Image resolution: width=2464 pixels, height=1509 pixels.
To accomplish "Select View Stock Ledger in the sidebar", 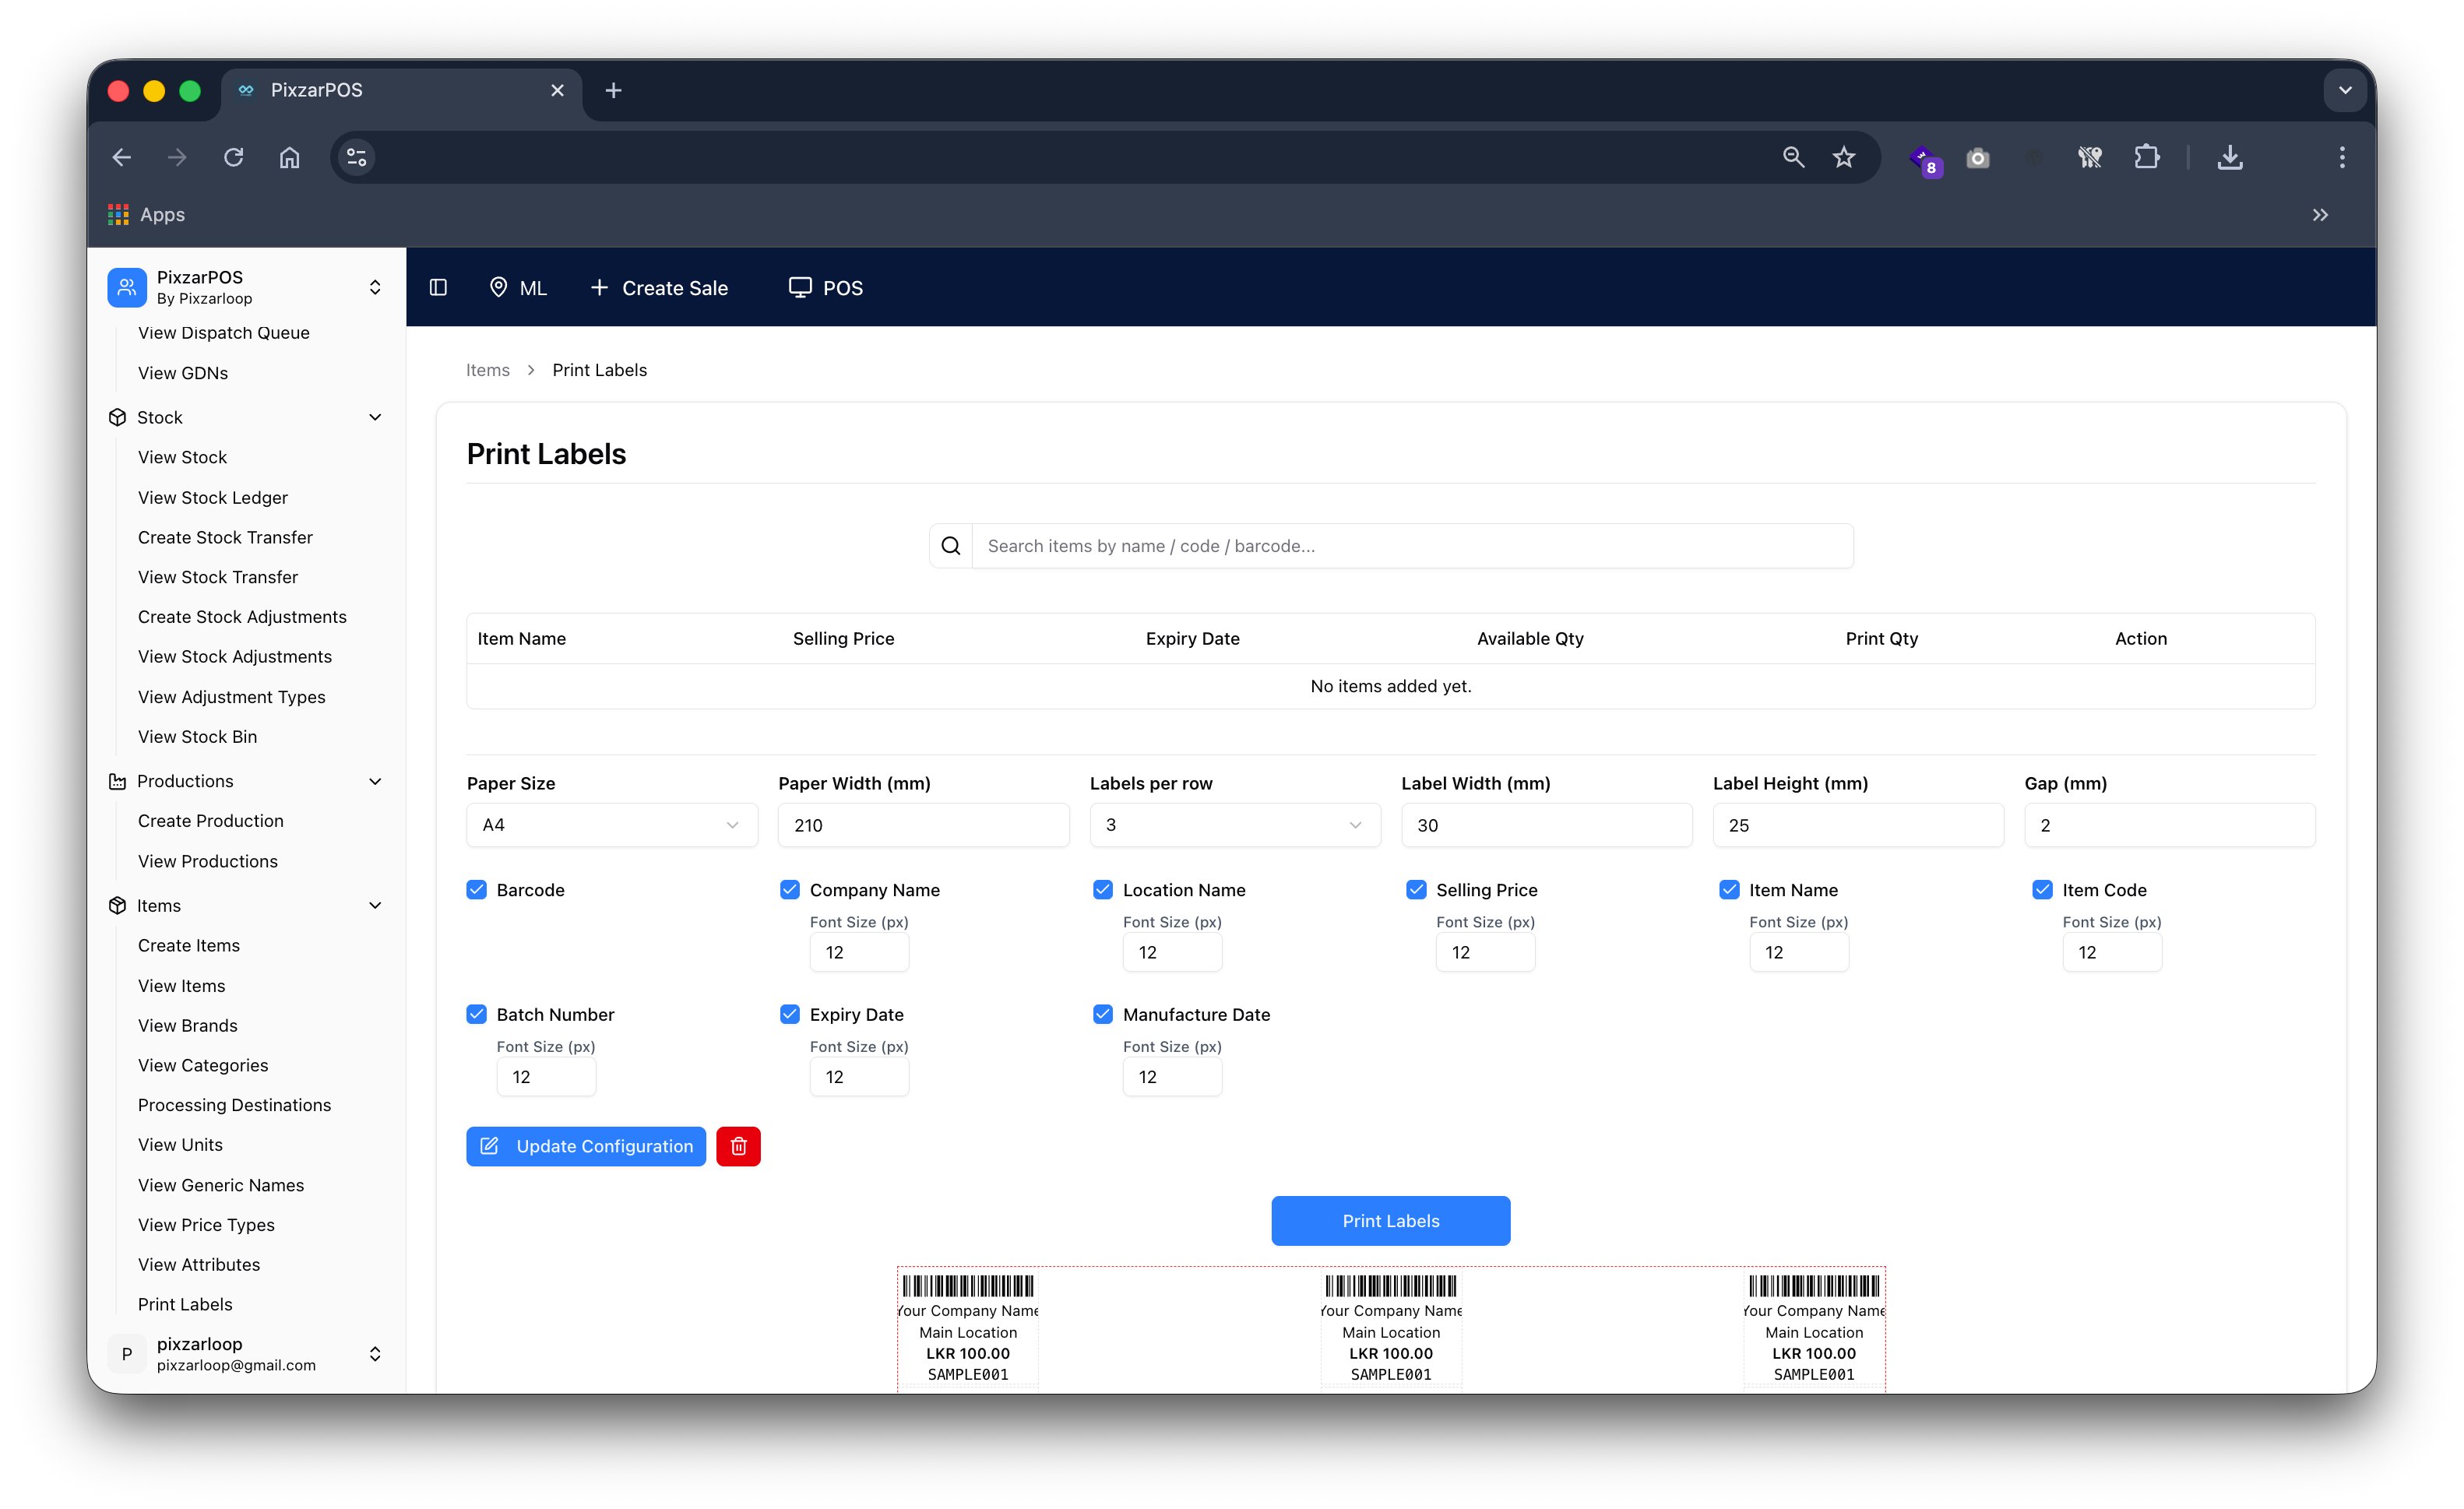I will pyautogui.click(x=212, y=497).
